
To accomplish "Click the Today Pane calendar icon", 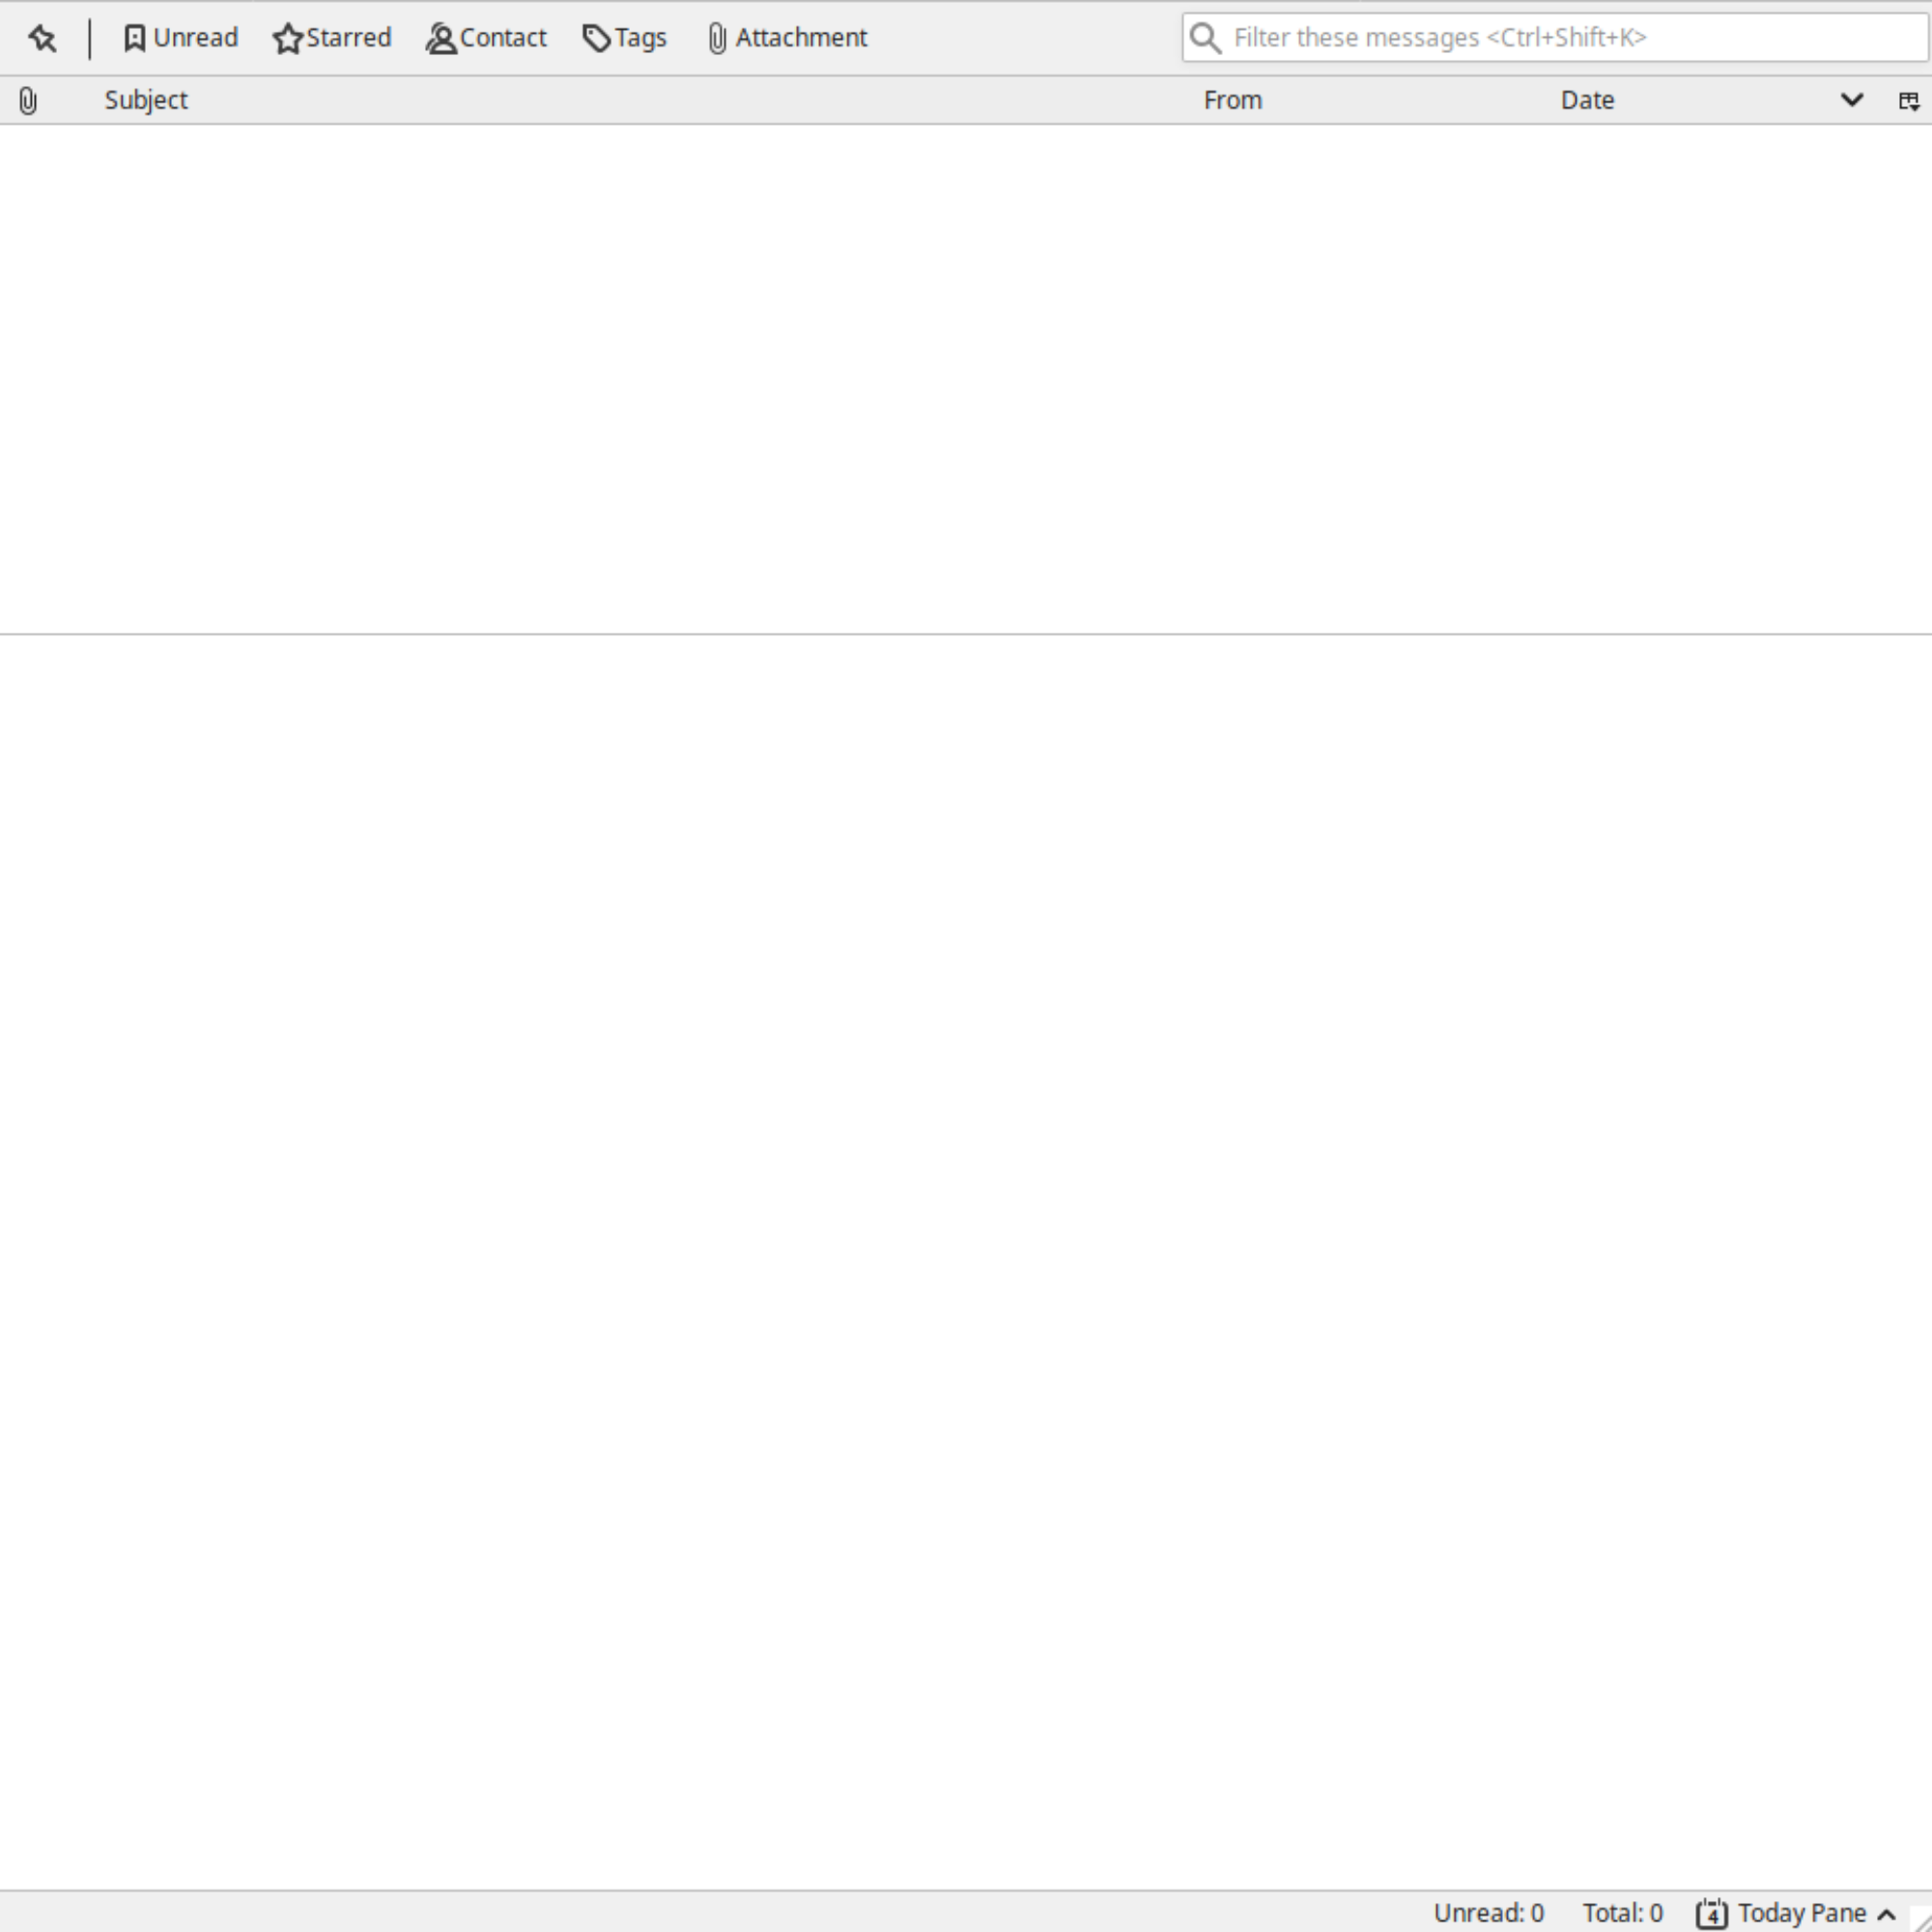I will pyautogui.click(x=1711, y=1913).
